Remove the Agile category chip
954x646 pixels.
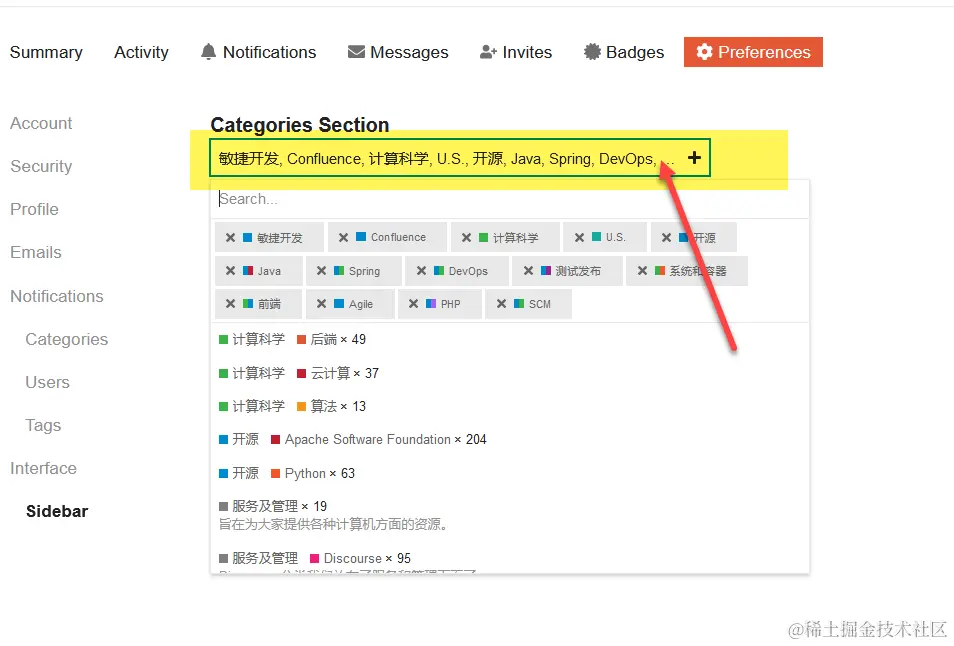coord(321,304)
